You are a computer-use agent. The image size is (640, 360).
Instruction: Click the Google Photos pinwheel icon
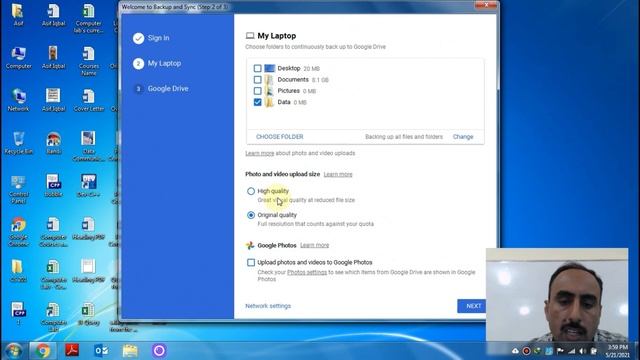coord(250,245)
